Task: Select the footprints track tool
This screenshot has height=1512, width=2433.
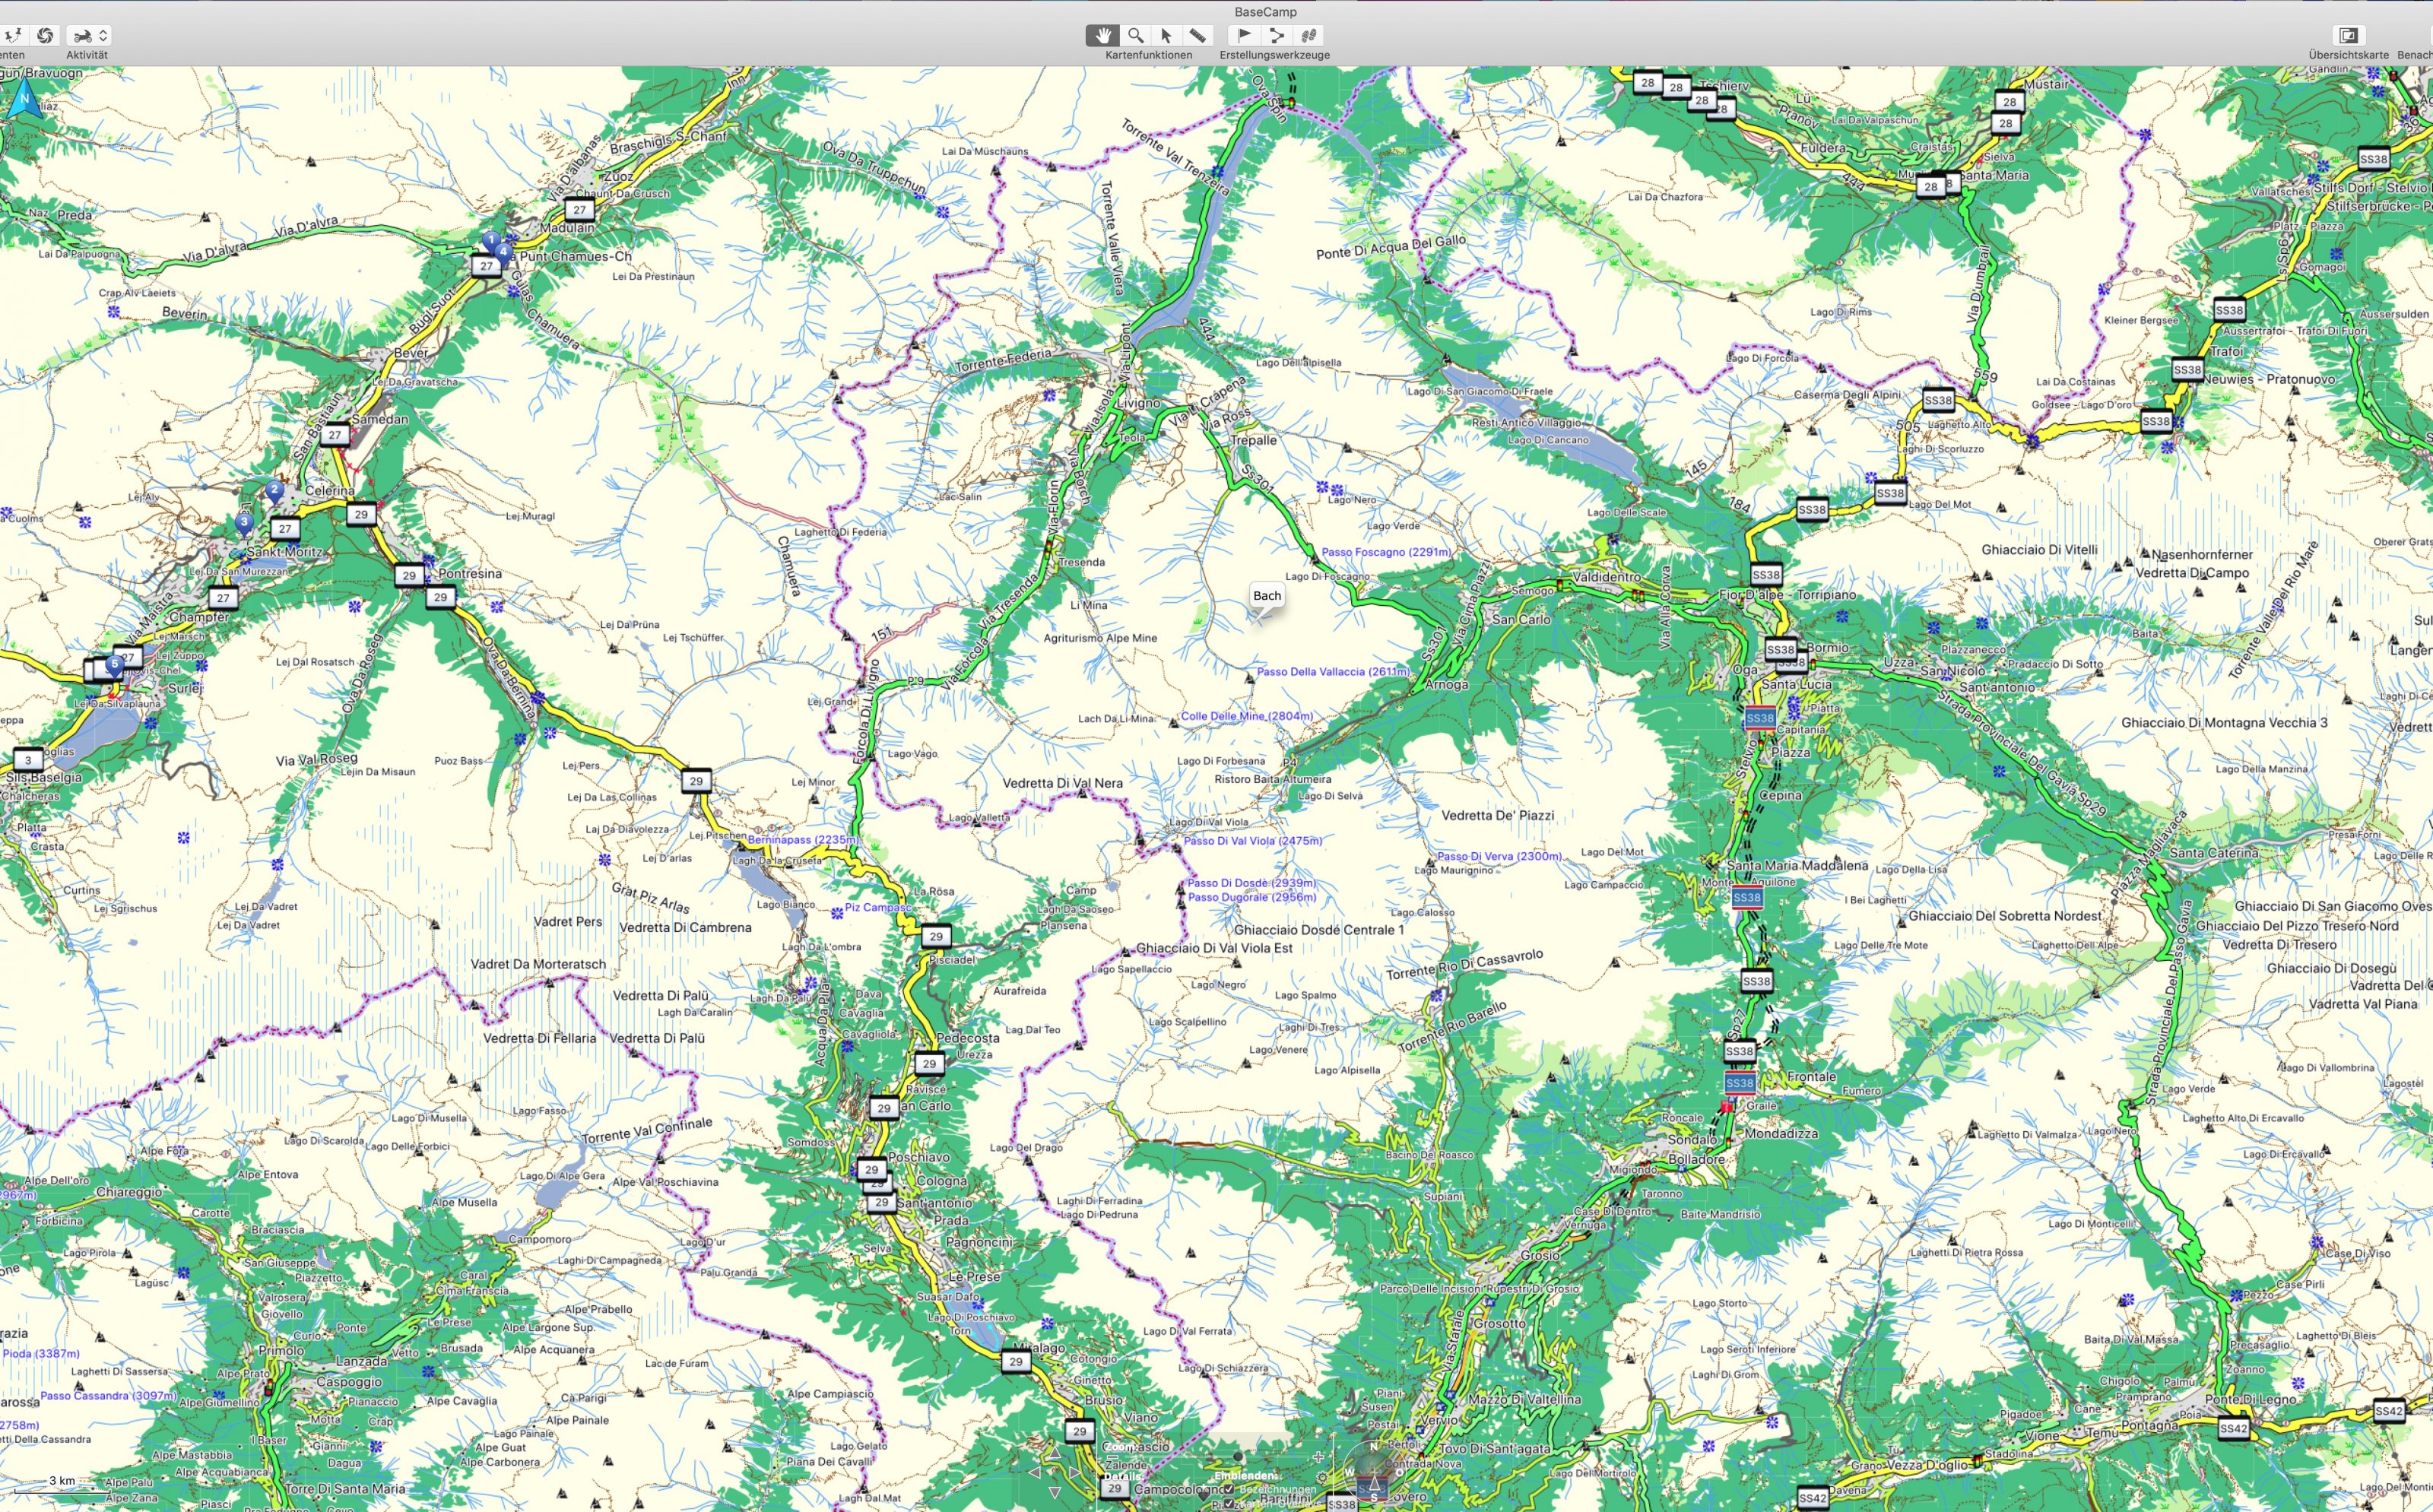Action: pyautogui.click(x=1309, y=35)
